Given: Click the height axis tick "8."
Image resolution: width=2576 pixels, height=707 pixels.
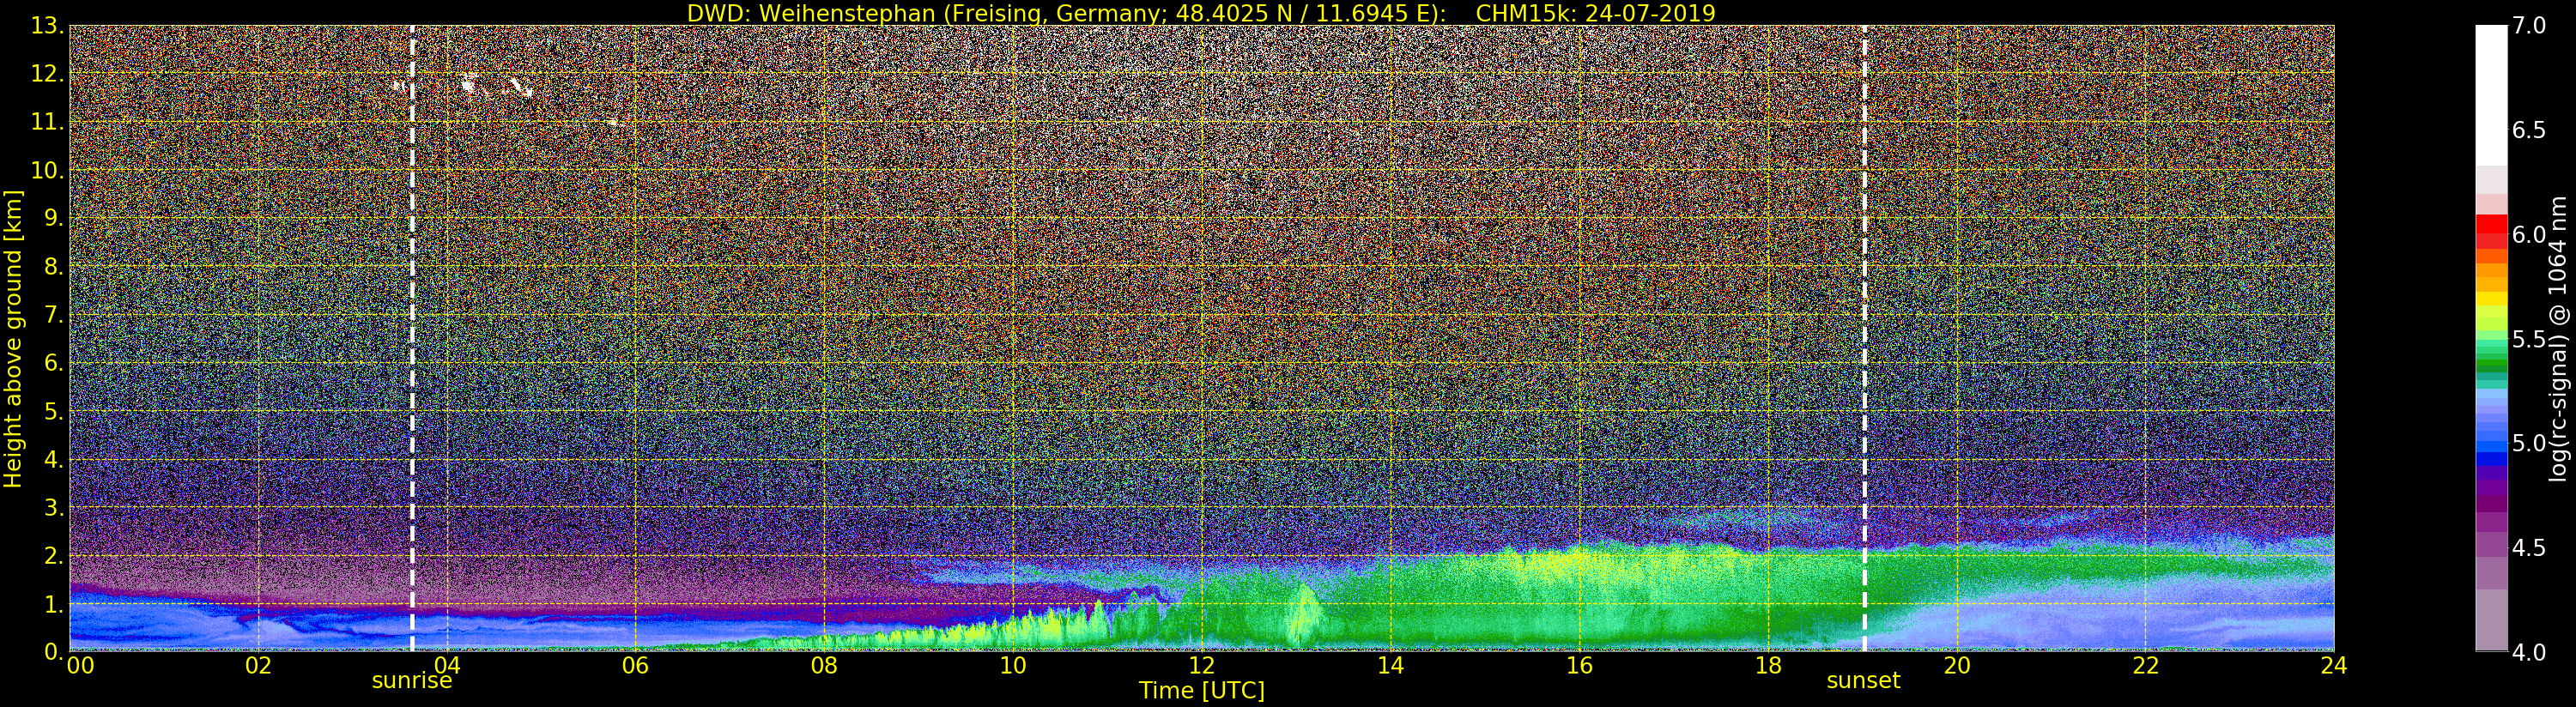Looking at the screenshot, I should coord(53,267).
